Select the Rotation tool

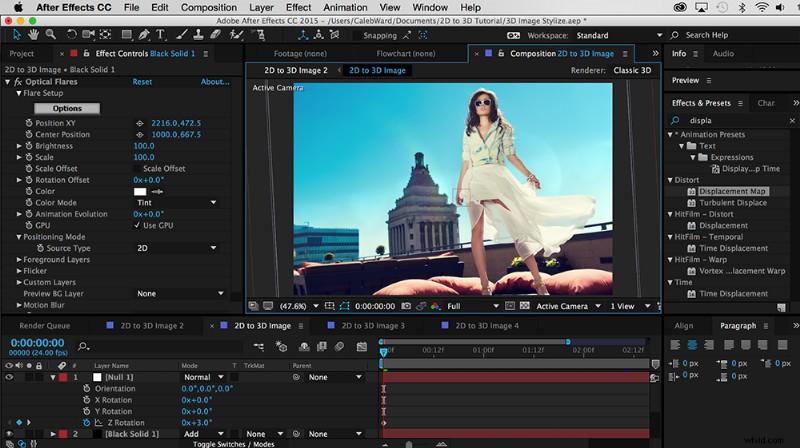(71, 35)
